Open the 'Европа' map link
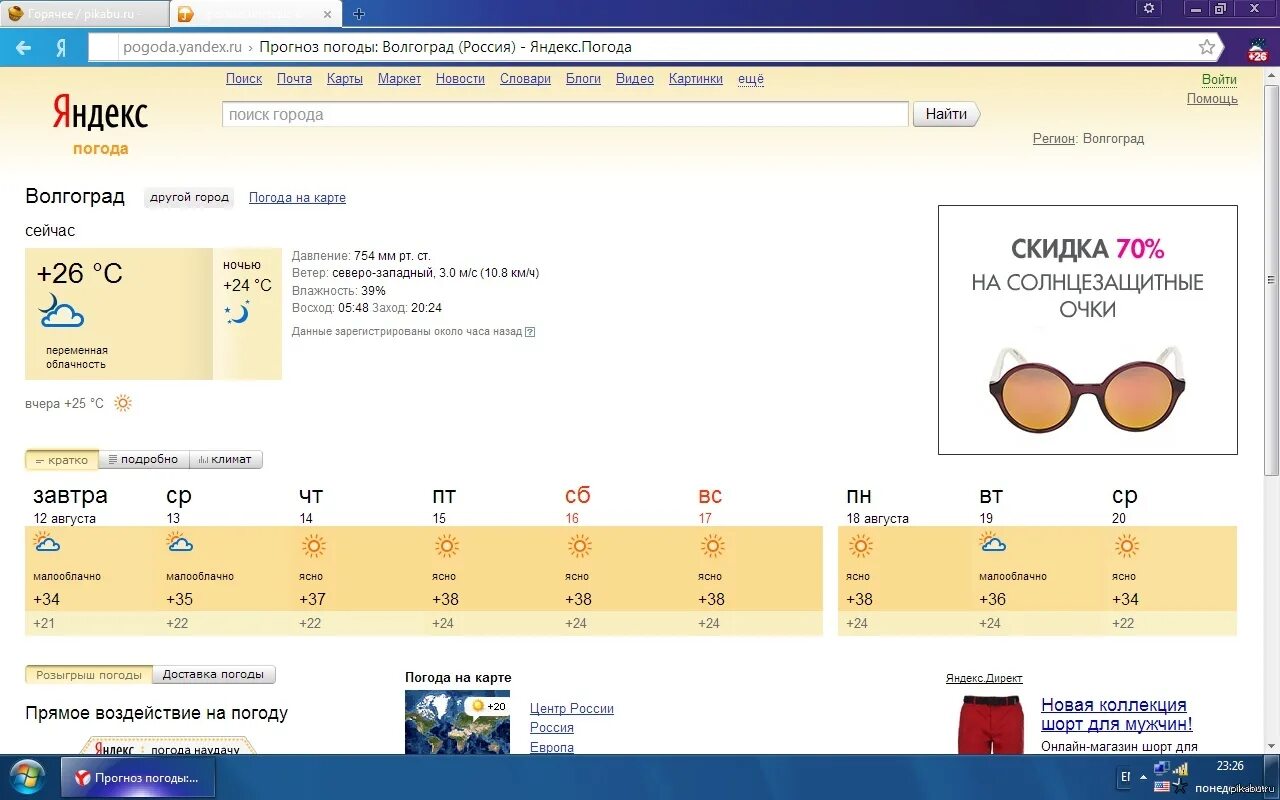 point(552,747)
